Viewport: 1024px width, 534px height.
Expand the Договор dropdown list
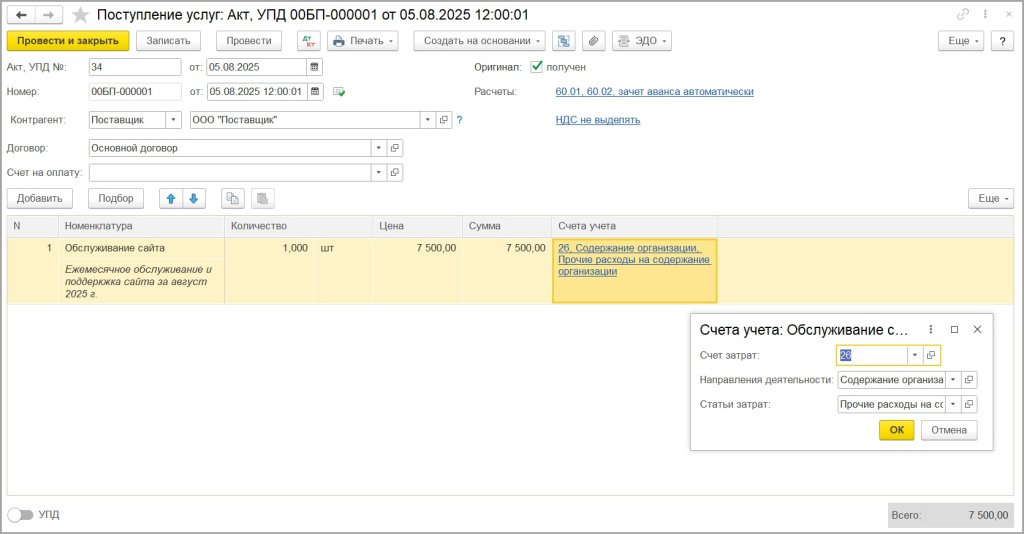(x=378, y=148)
